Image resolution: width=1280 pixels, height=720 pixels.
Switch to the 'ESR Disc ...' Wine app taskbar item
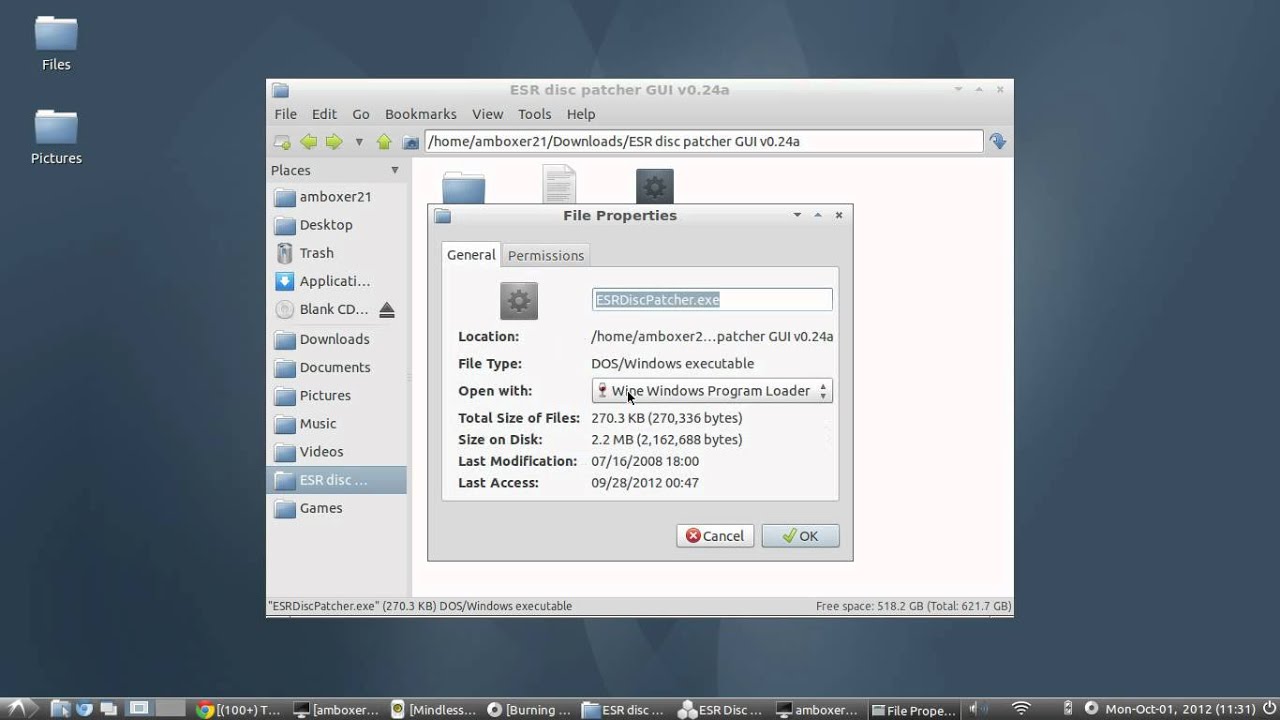pos(722,710)
